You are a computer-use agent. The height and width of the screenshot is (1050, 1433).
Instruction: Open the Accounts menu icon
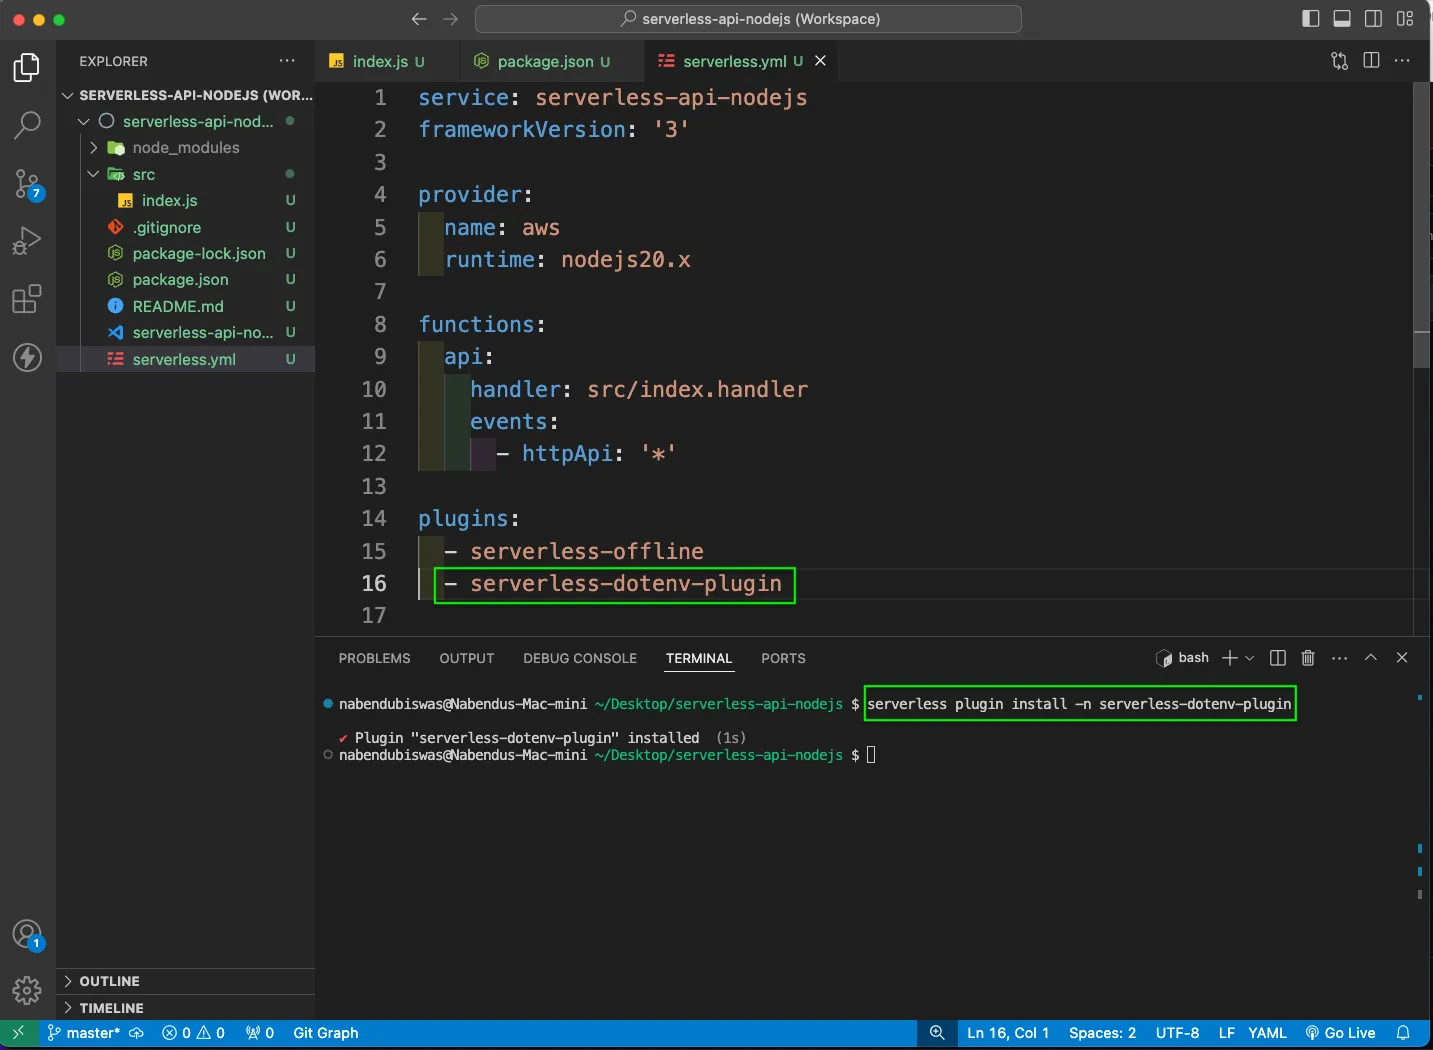click(x=27, y=936)
